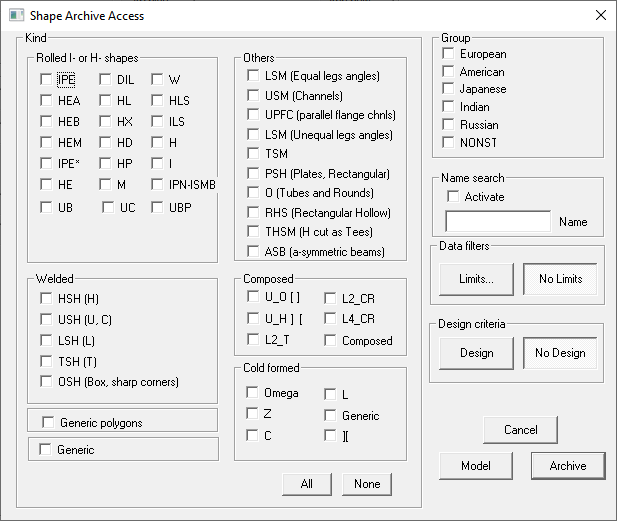Check OSH (Box, sharp corners)

click(46, 381)
